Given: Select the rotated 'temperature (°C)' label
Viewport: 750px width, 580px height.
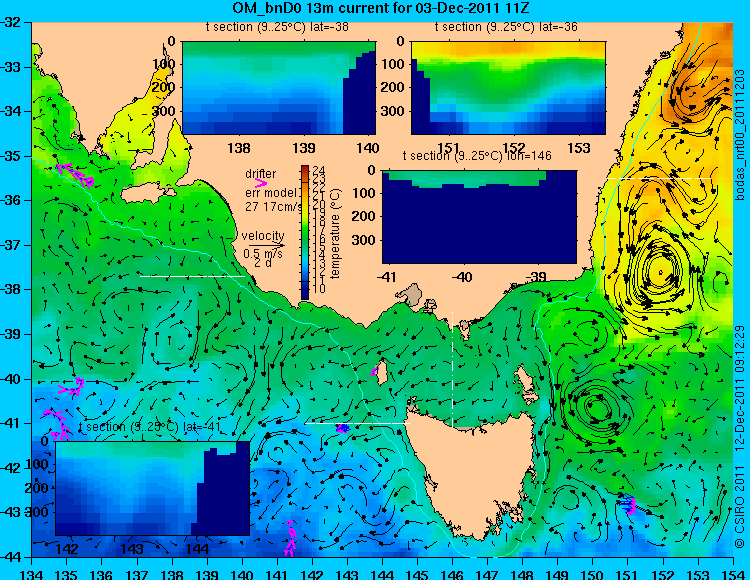Looking at the screenshot, I should (335, 233).
